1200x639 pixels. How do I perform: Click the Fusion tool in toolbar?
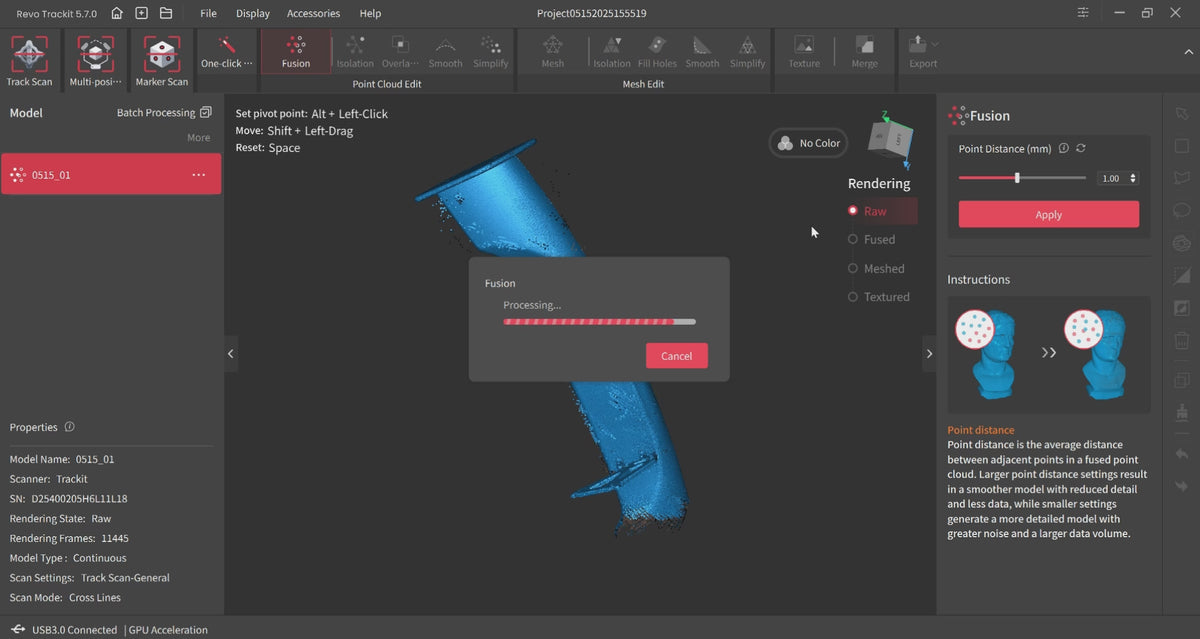point(296,52)
